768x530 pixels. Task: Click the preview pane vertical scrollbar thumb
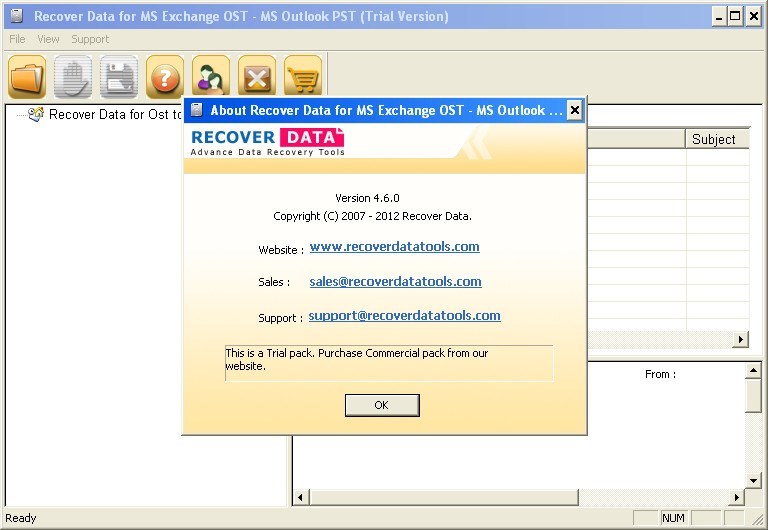pyautogui.click(x=753, y=396)
